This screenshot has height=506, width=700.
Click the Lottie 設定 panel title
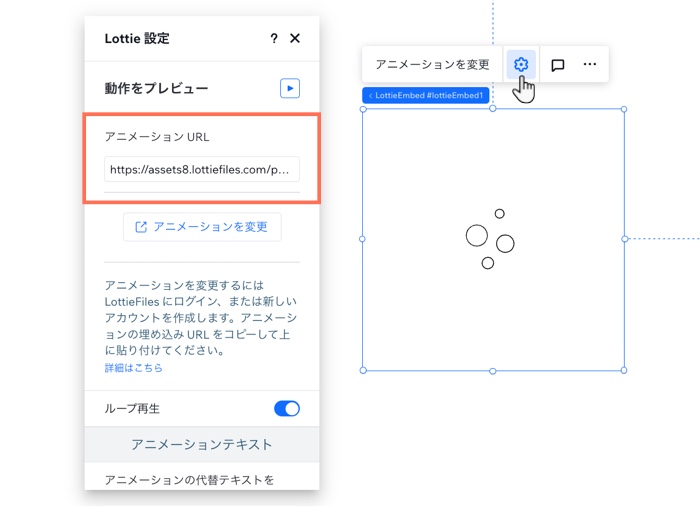[137, 38]
